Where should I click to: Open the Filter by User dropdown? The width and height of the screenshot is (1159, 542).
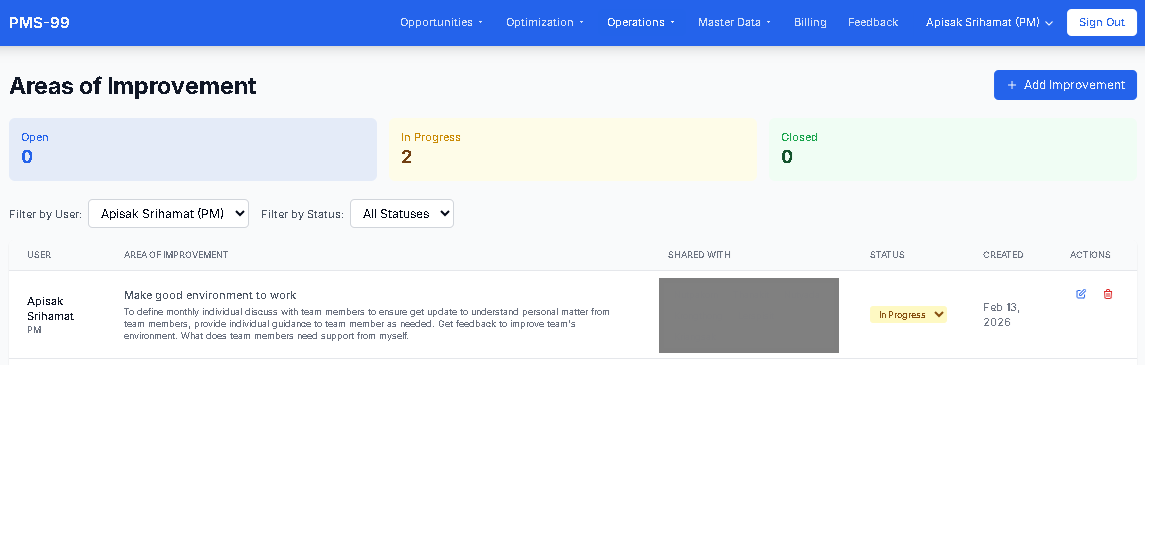click(168, 213)
